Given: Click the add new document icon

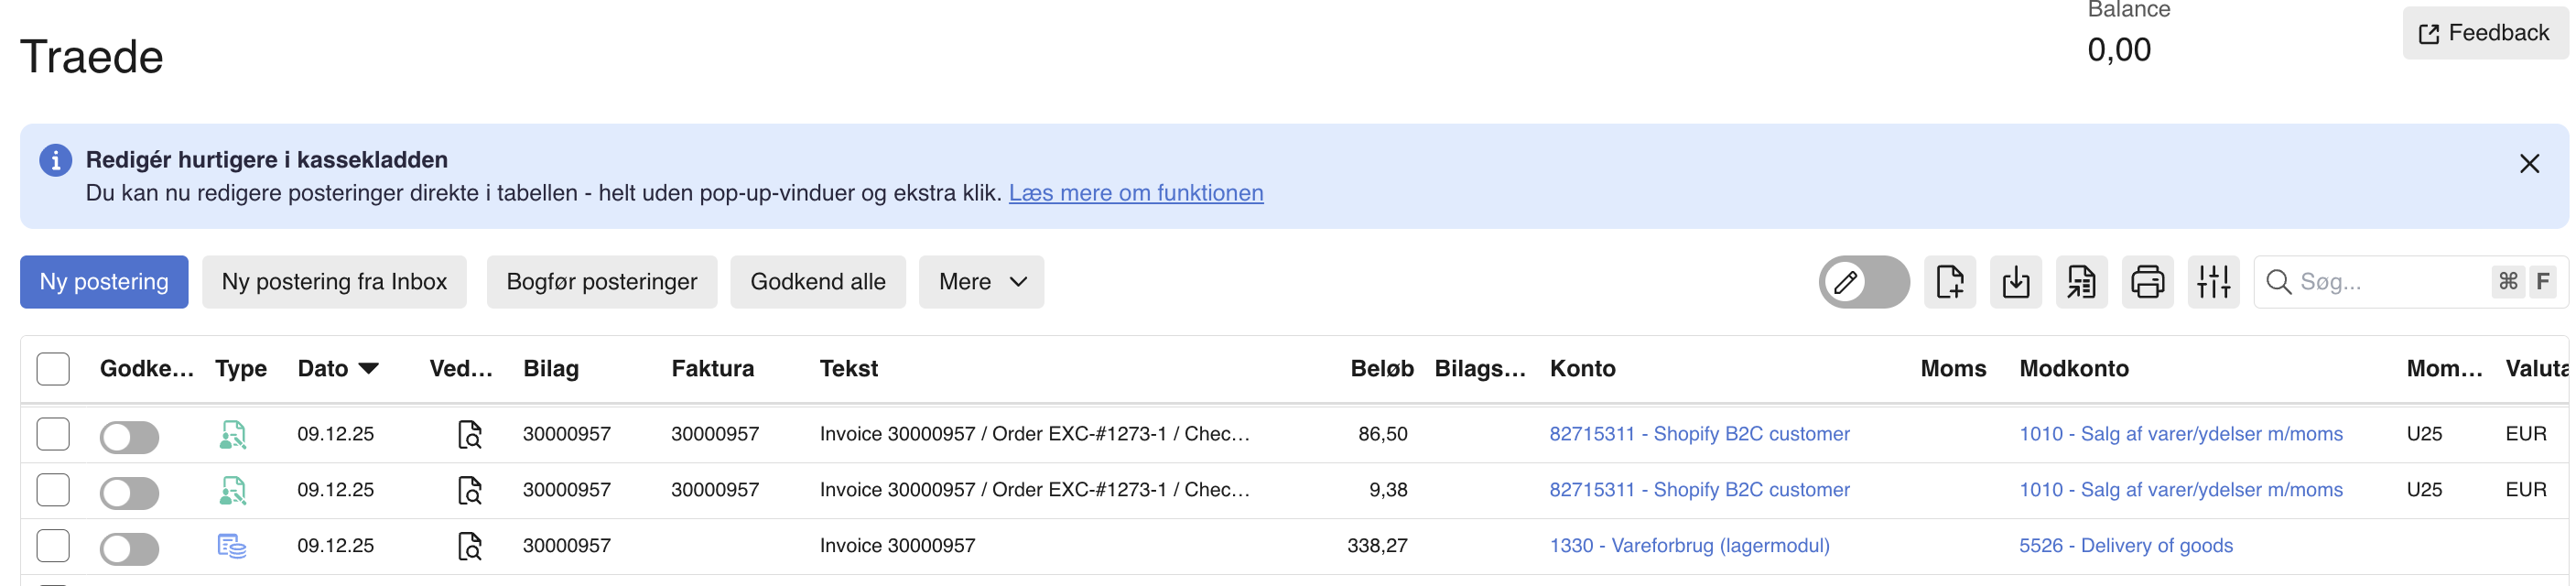Looking at the screenshot, I should point(1949,282).
